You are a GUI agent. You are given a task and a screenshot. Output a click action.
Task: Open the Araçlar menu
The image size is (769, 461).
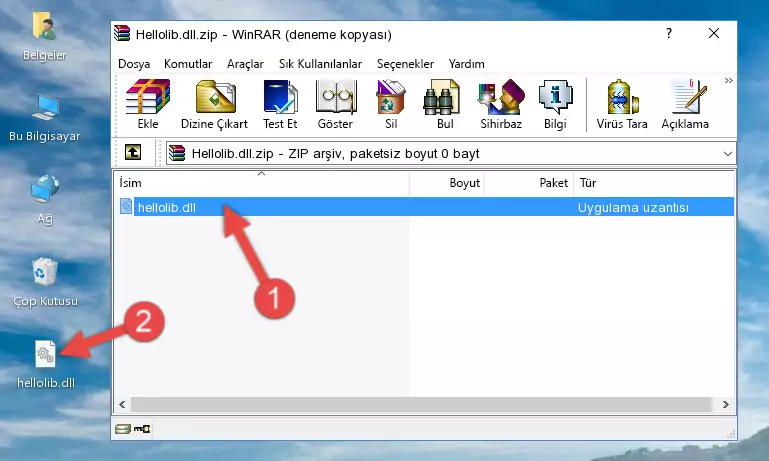(x=245, y=64)
